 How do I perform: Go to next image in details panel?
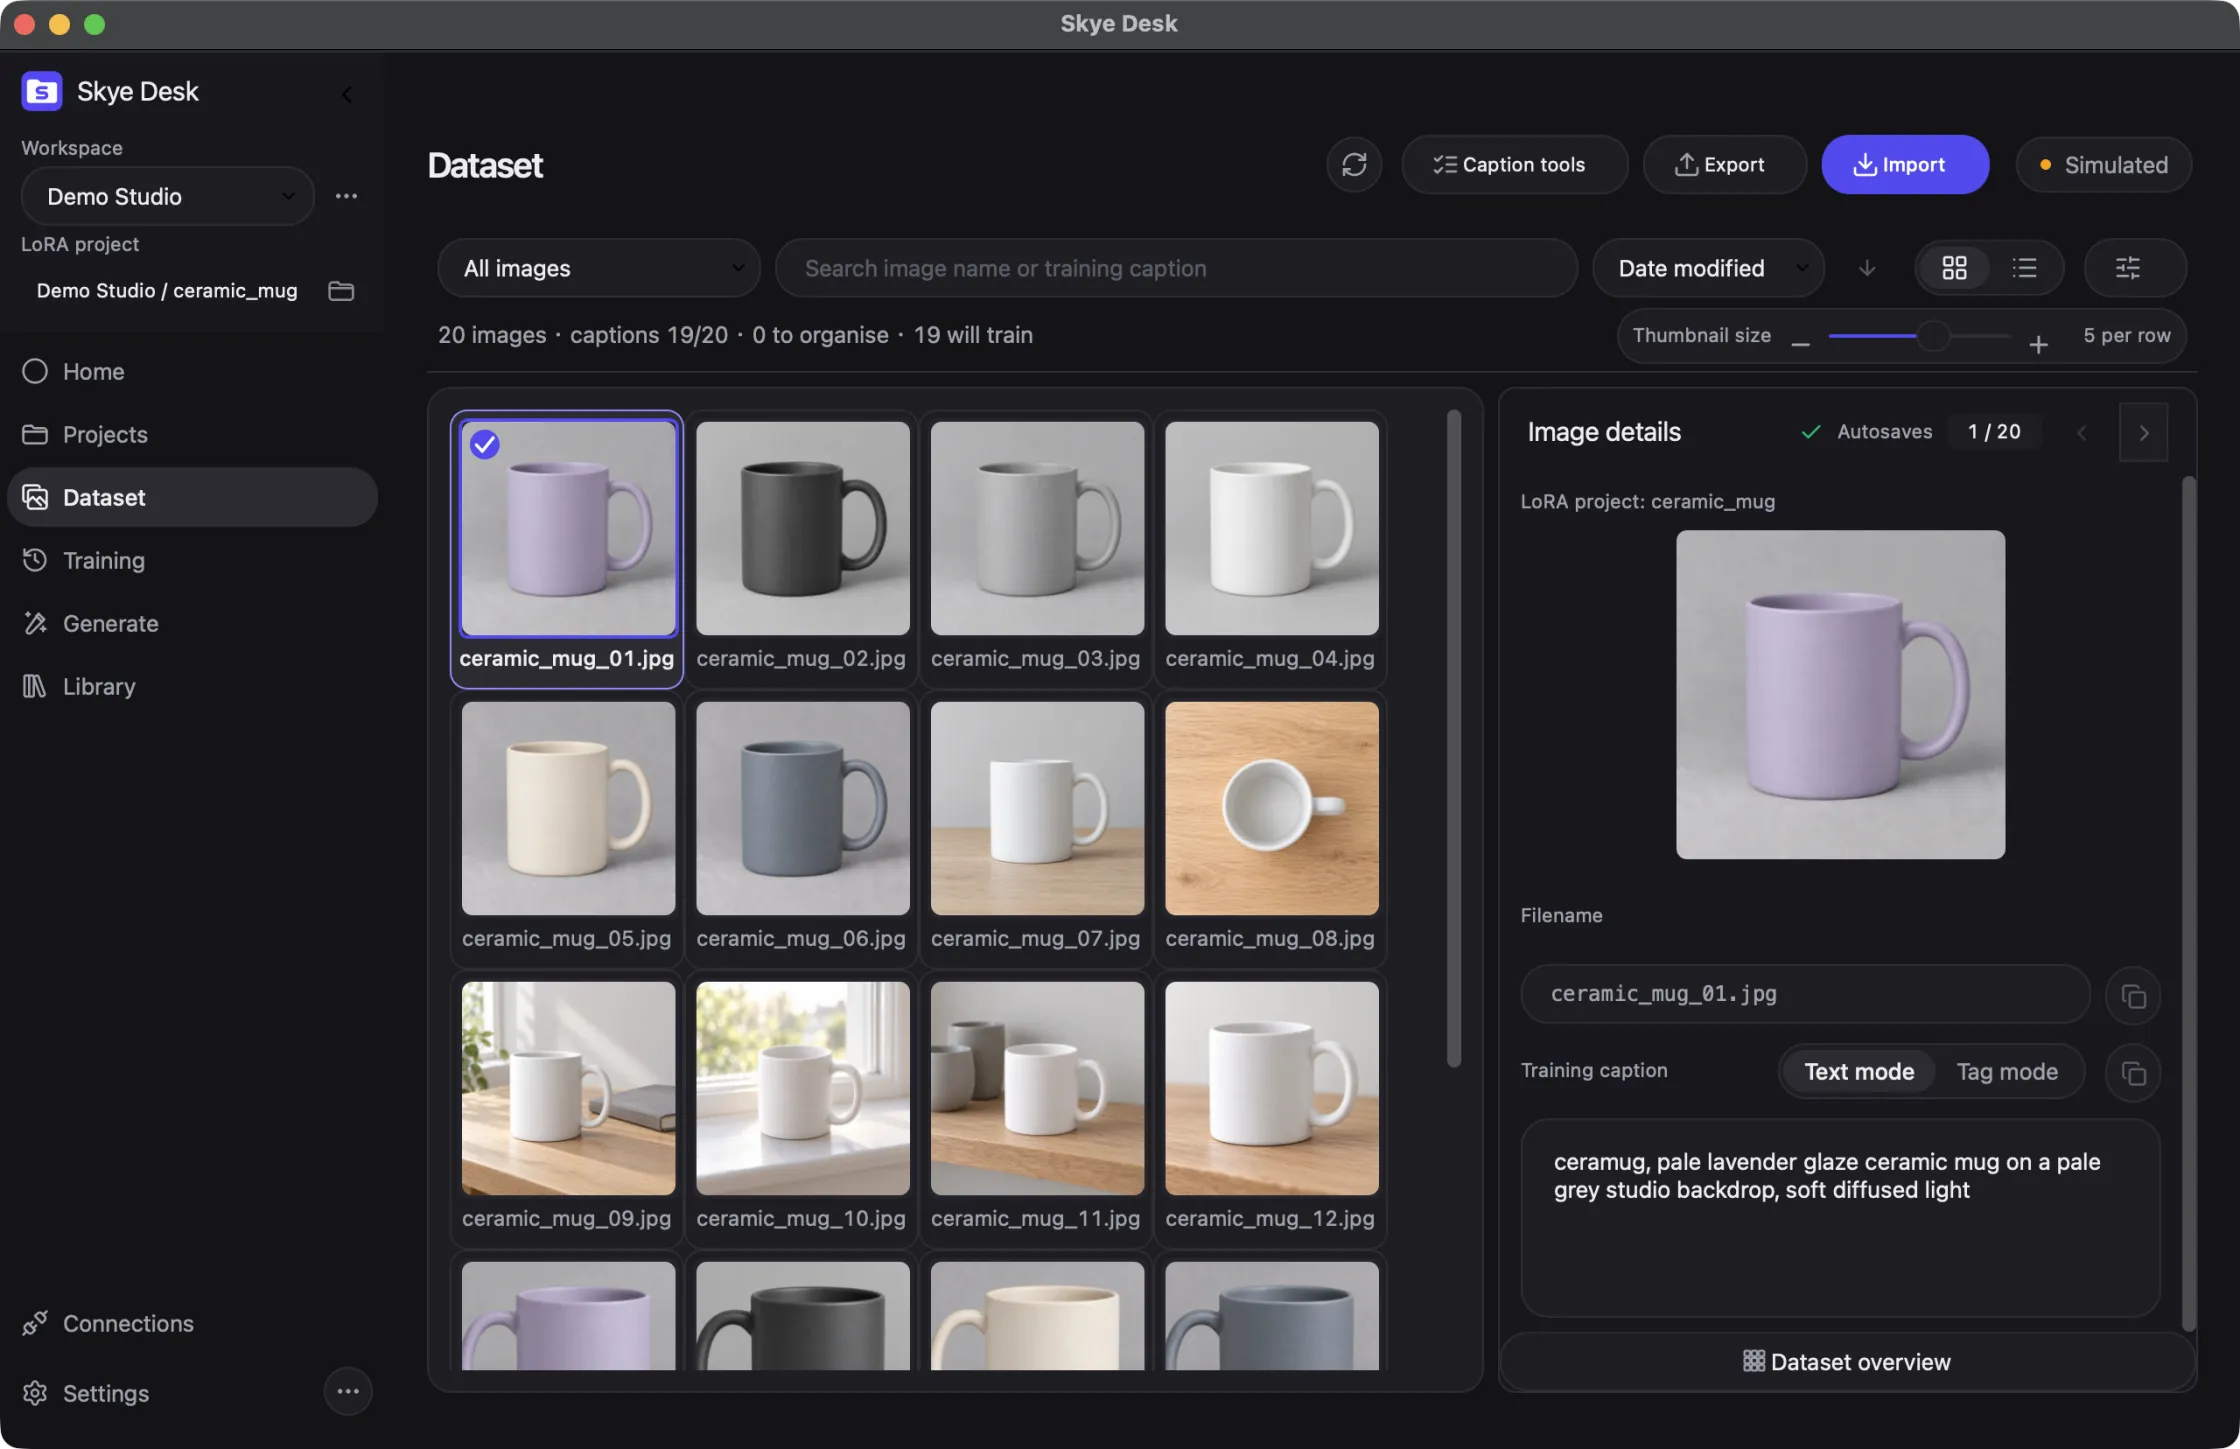pyautogui.click(x=2143, y=432)
